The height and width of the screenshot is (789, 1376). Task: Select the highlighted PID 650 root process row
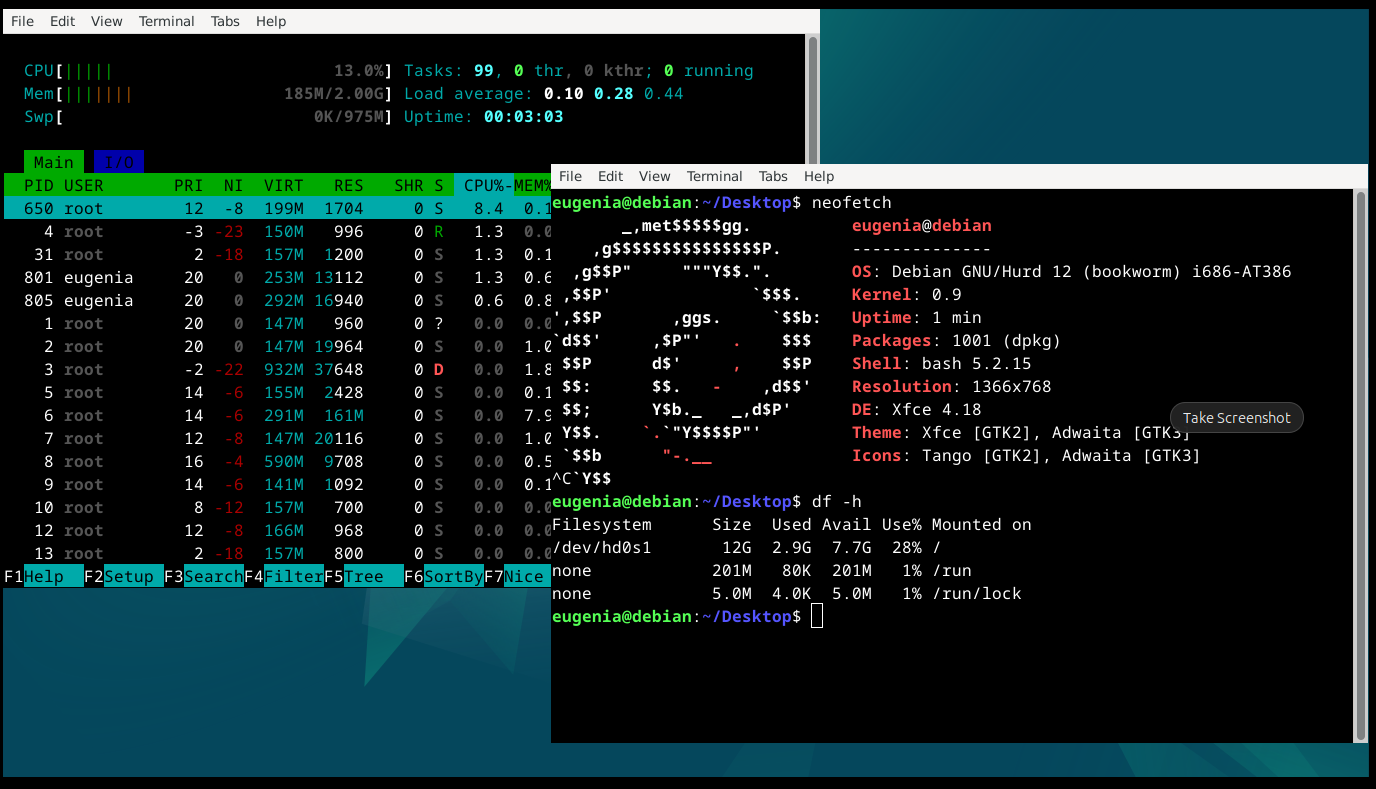click(278, 208)
